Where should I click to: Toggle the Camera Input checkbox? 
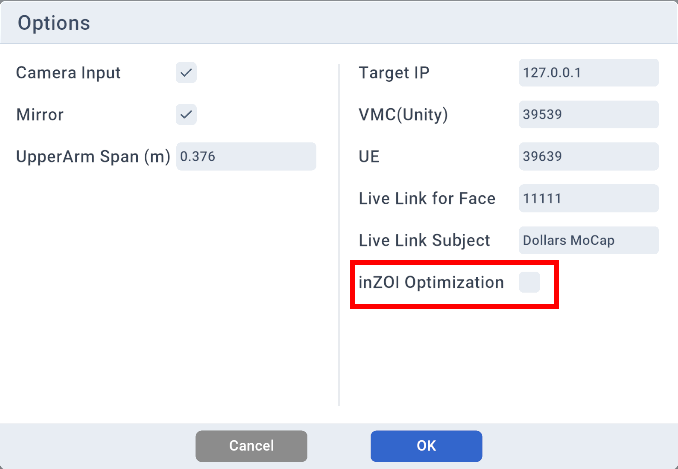coord(187,73)
